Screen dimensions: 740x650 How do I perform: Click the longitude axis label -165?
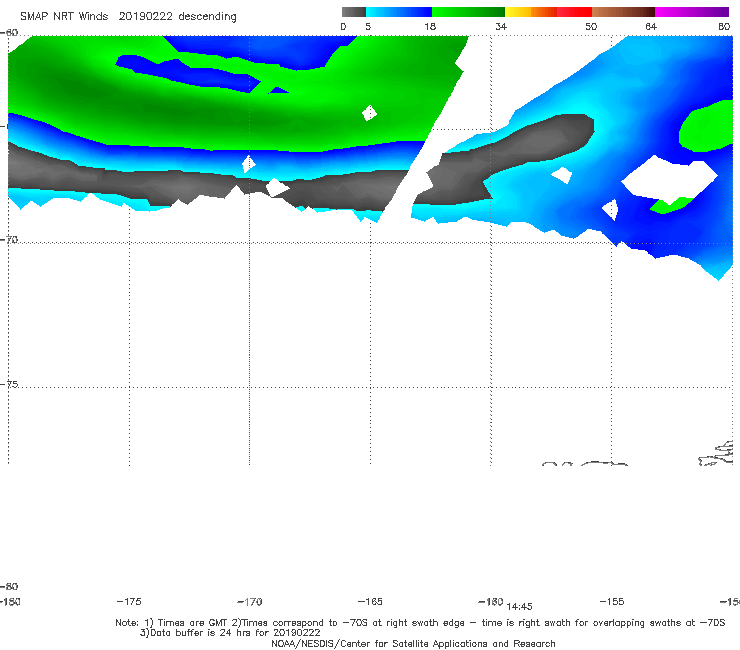click(x=370, y=601)
